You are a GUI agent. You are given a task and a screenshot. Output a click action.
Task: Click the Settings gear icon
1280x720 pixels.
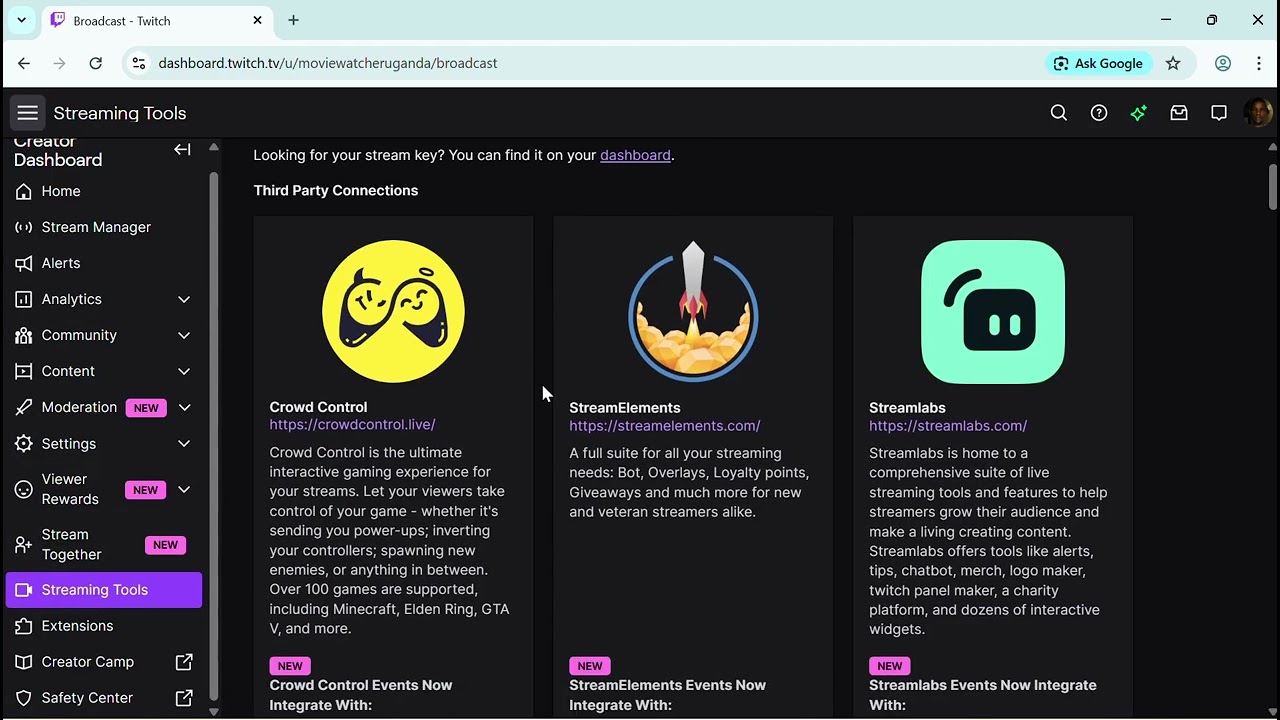(24, 444)
